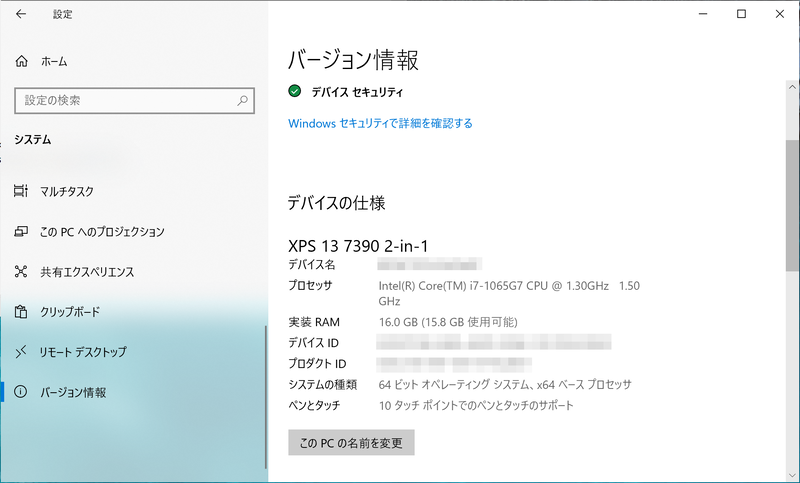Click the sidebar scrollbar thumb
Image resolution: width=800 pixels, height=483 pixels.
coord(266,397)
